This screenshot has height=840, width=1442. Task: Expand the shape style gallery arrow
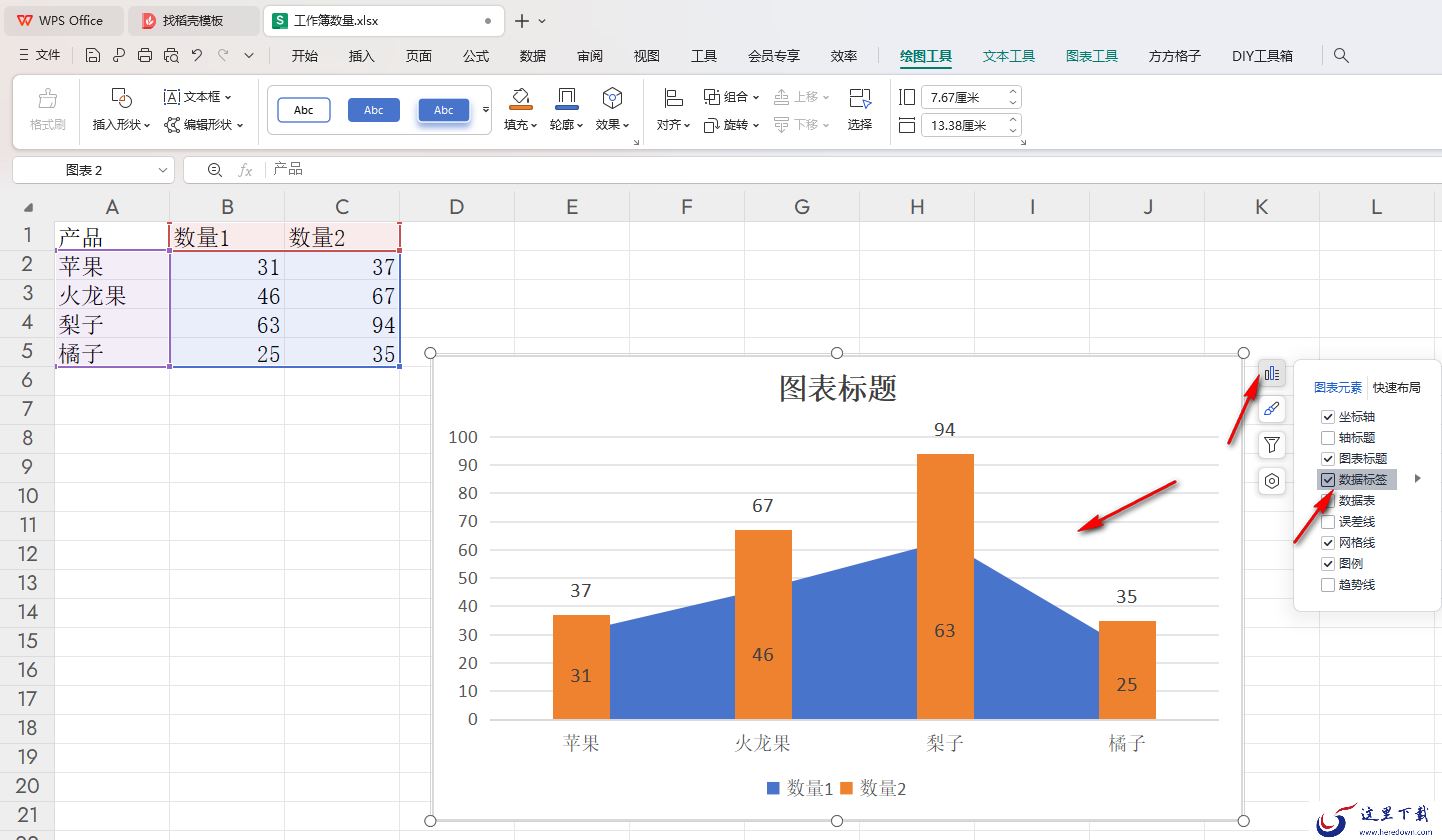click(486, 109)
